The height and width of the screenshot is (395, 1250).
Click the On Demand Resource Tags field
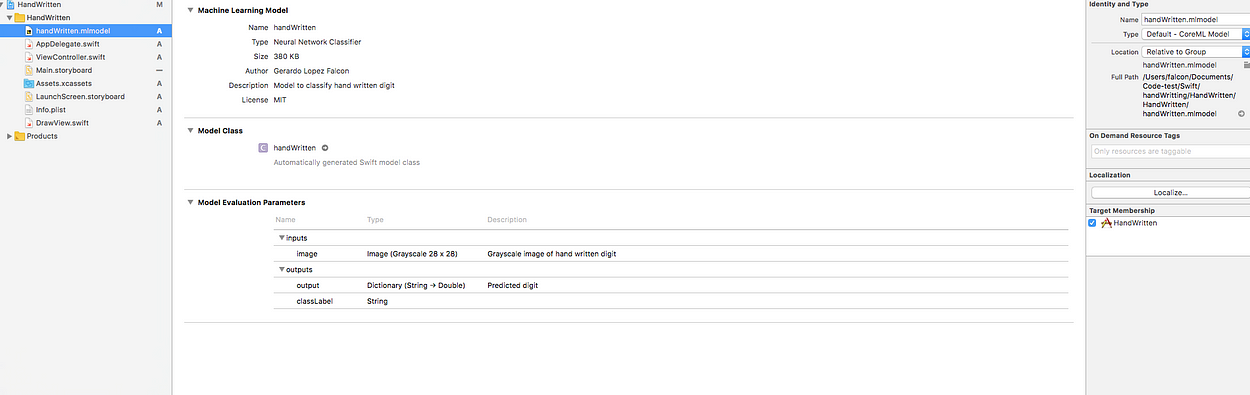[x=1170, y=151]
